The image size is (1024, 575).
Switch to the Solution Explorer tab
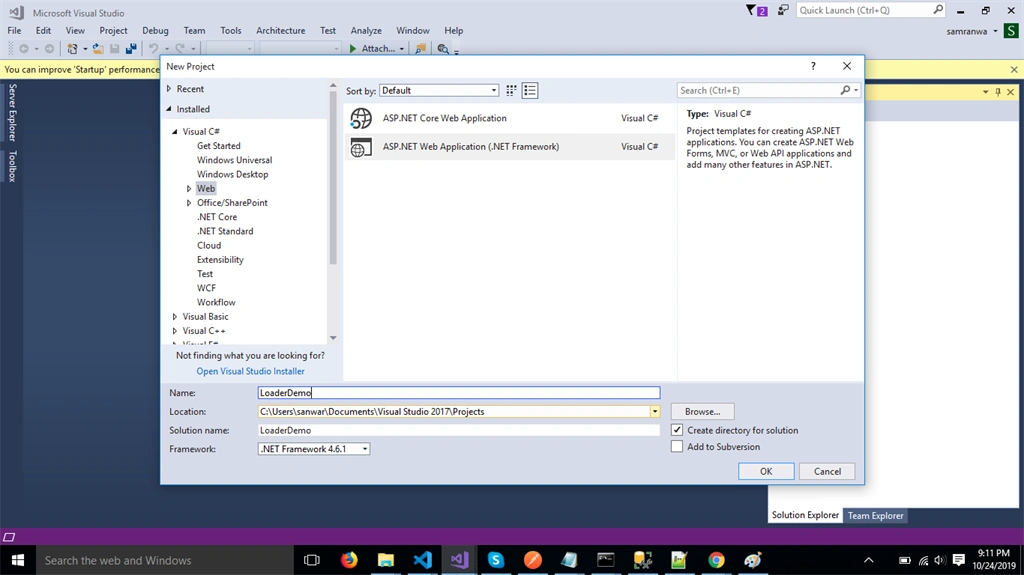tap(805, 515)
